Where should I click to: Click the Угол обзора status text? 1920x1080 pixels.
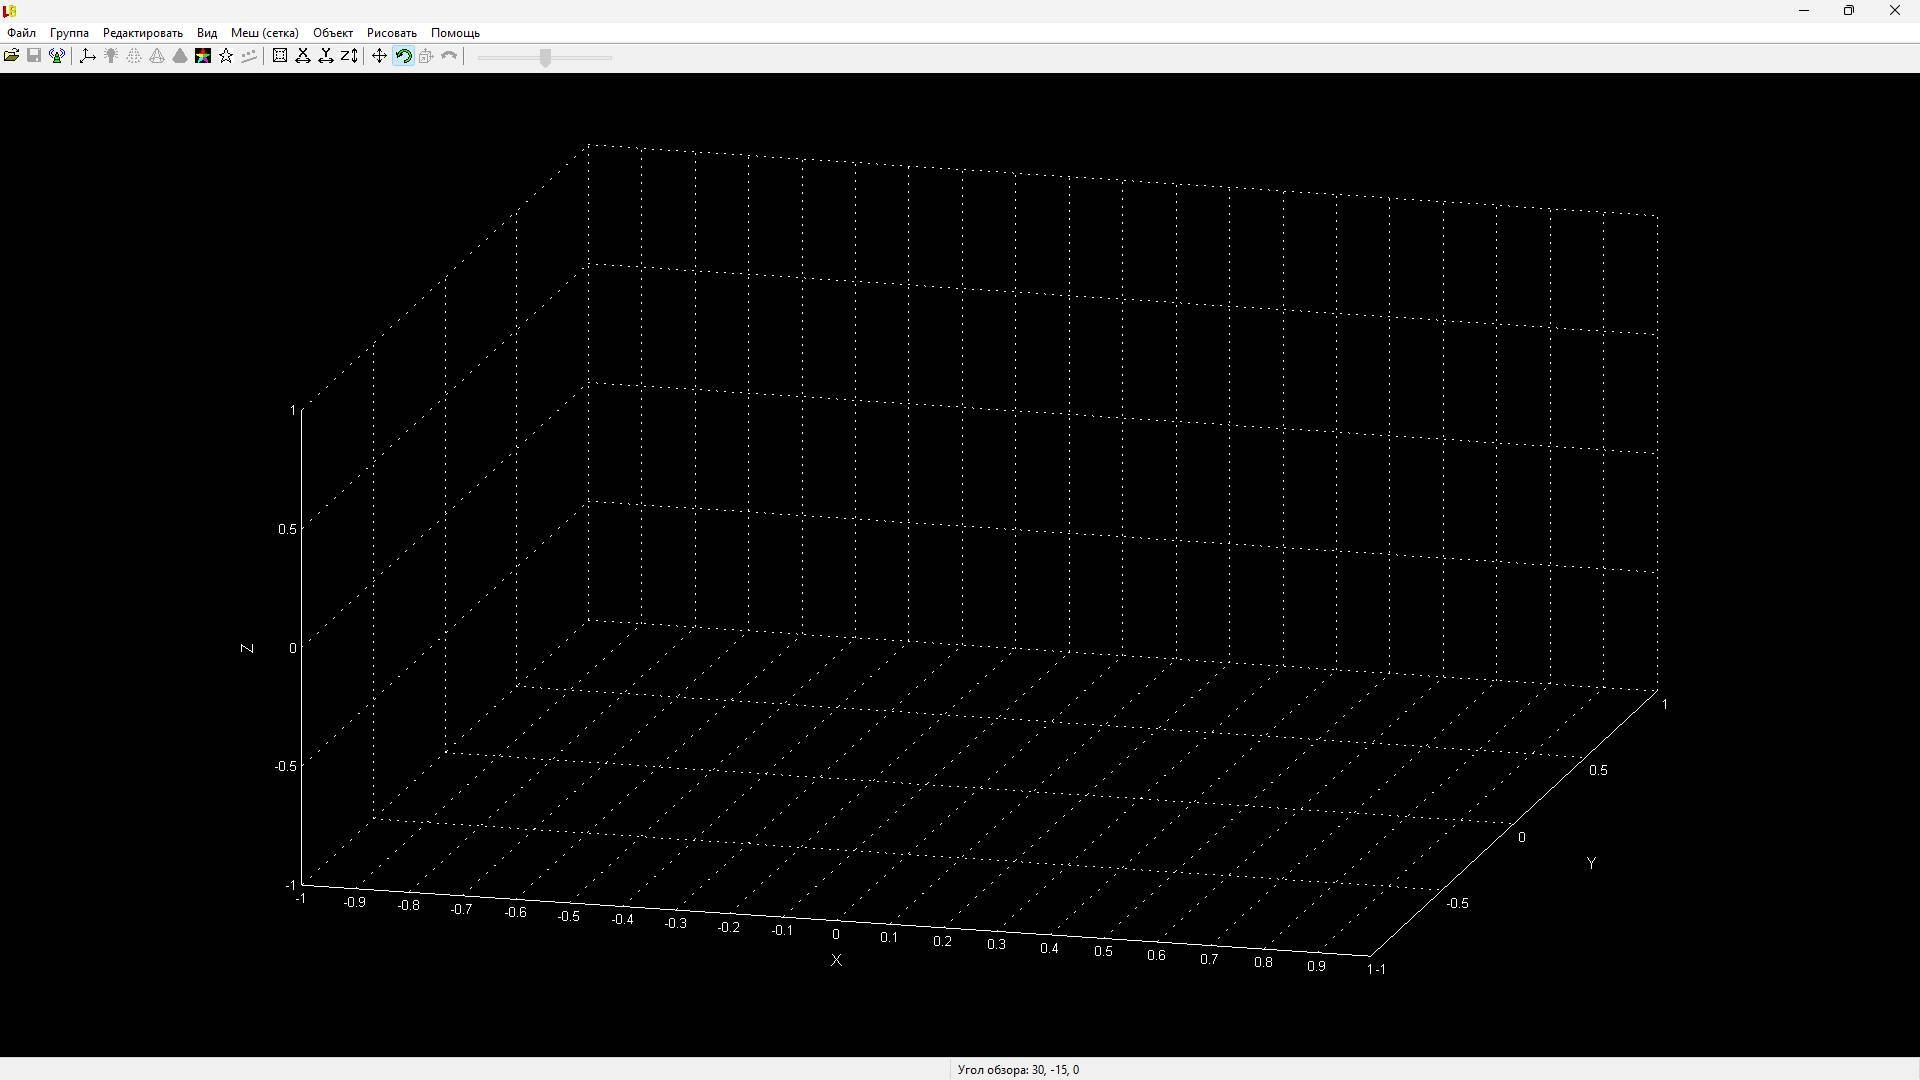(x=1018, y=1070)
